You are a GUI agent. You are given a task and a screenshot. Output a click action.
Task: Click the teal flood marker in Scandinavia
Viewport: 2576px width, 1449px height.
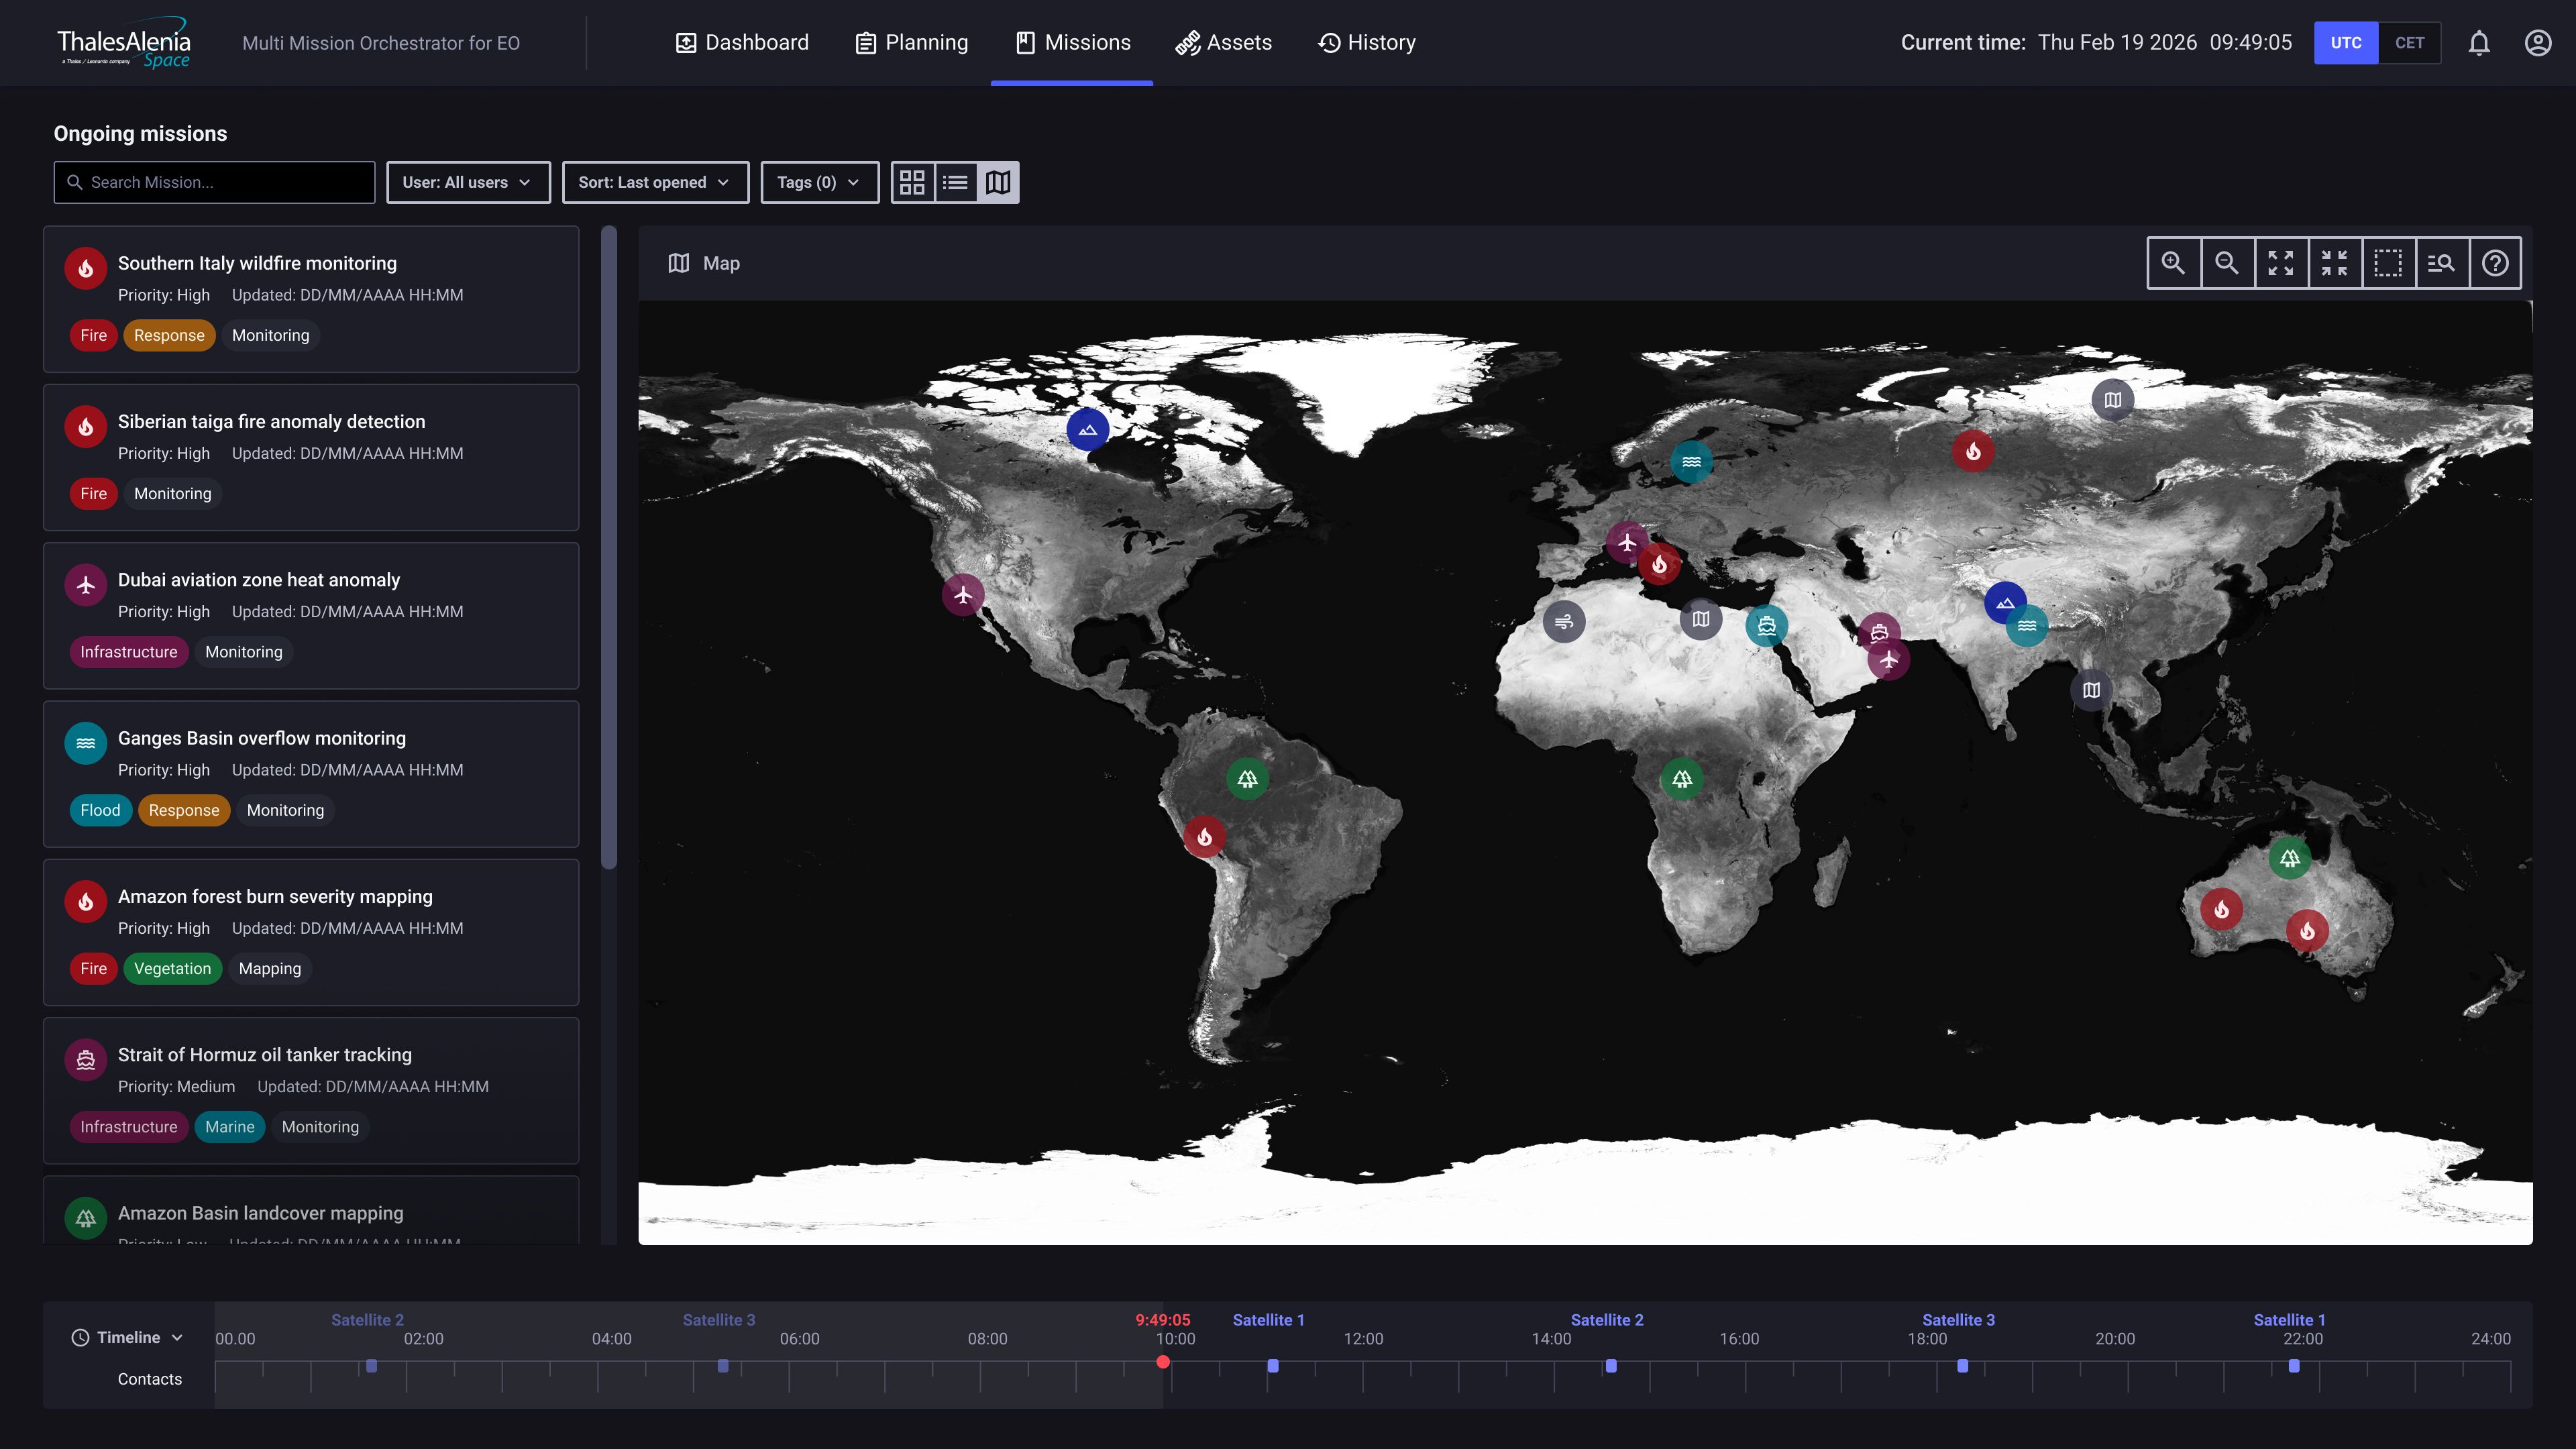pyautogui.click(x=1692, y=462)
